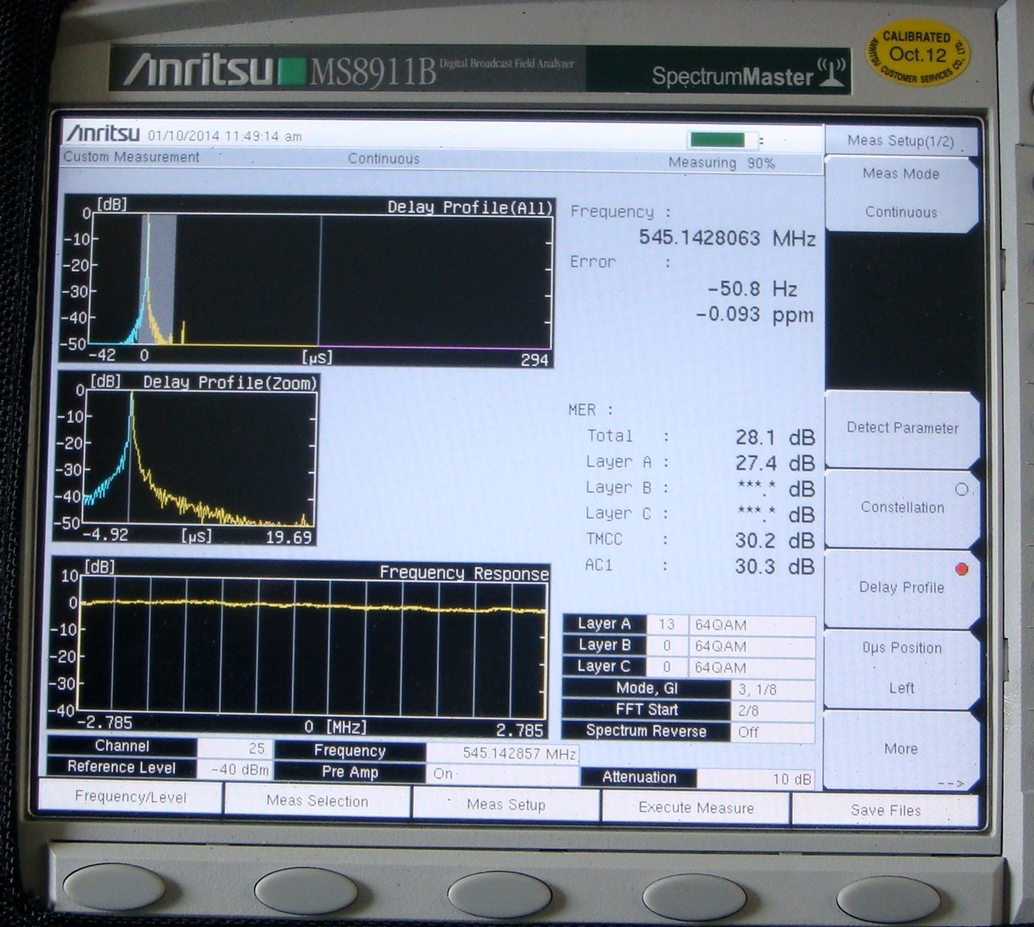Open the Detect Parameter softkey
1034x927 pixels.
901,428
